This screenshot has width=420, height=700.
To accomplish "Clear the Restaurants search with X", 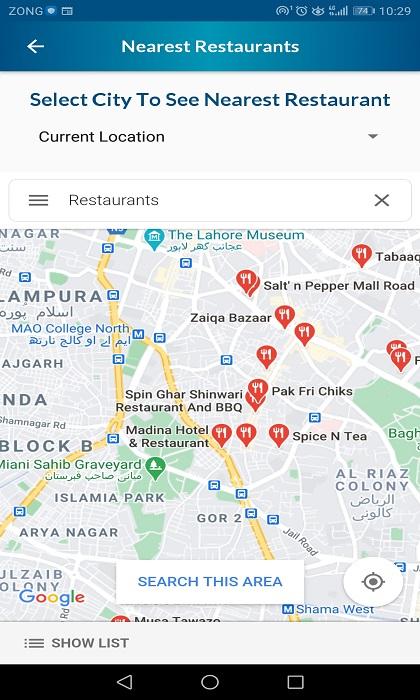I will [x=382, y=200].
